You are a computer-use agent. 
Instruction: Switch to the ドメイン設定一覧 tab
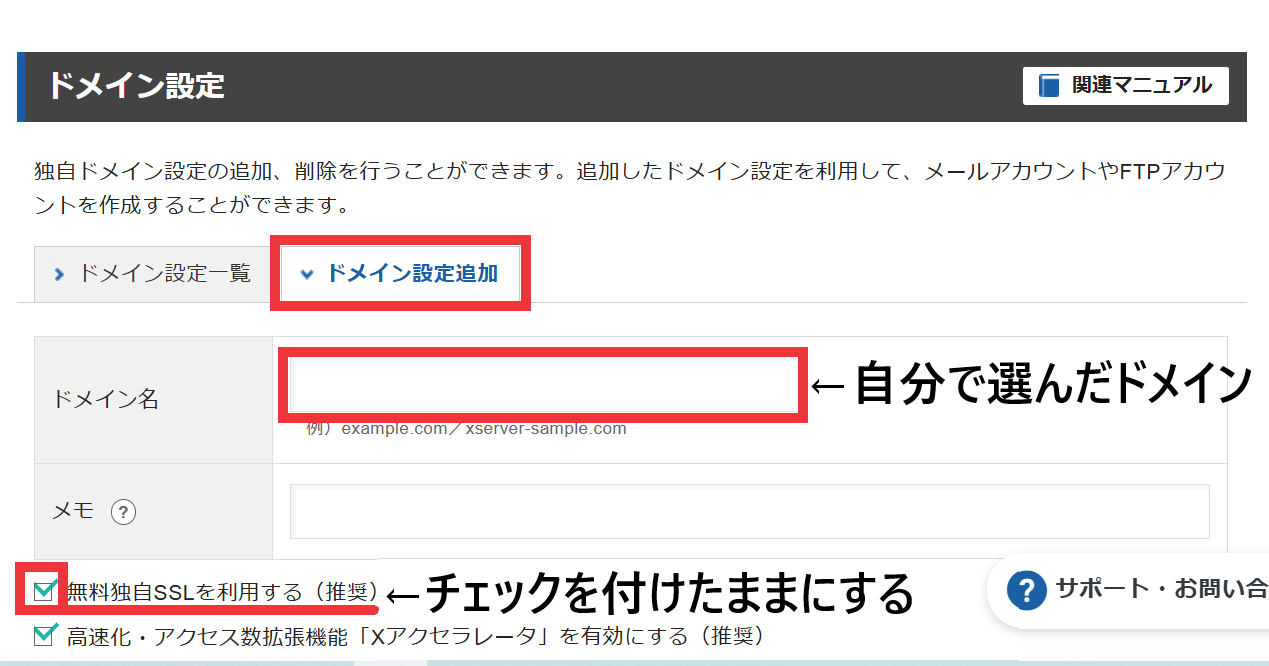click(153, 273)
